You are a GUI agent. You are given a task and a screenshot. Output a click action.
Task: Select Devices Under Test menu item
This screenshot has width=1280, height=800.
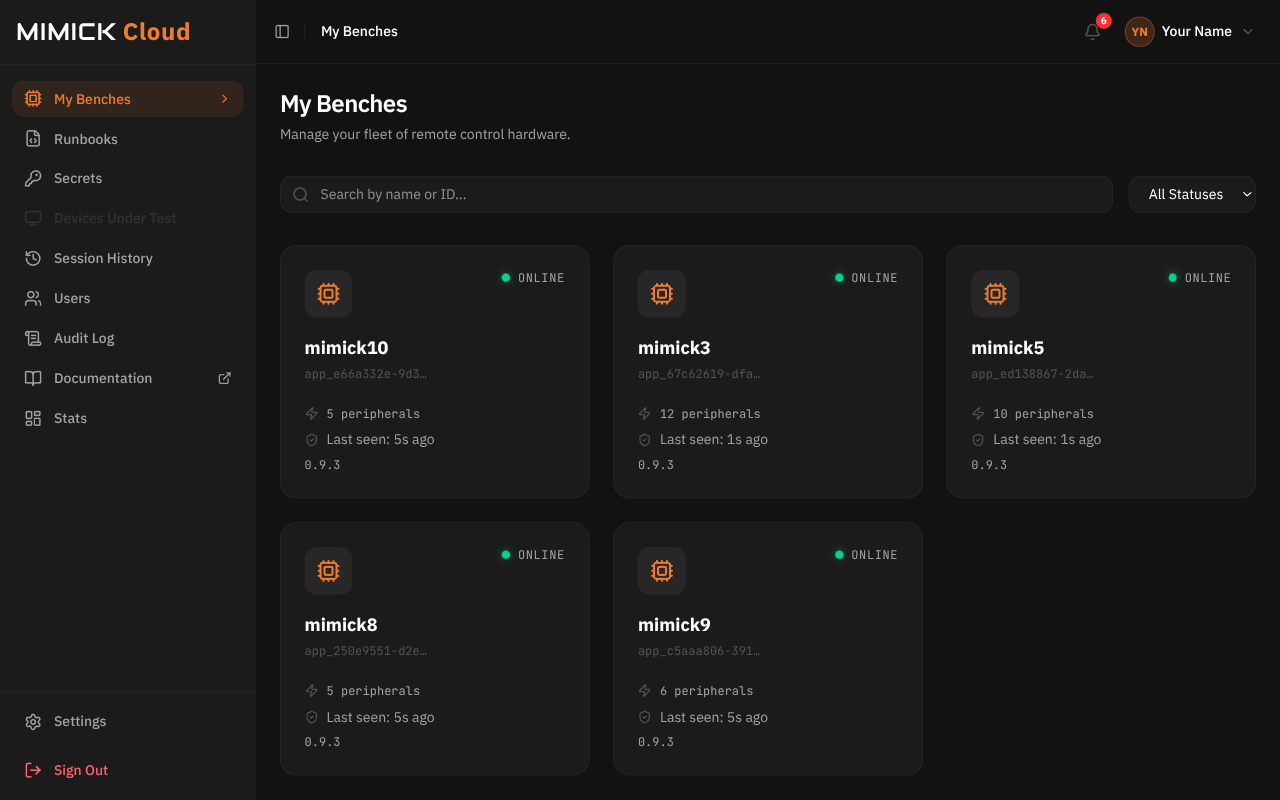point(128,218)
